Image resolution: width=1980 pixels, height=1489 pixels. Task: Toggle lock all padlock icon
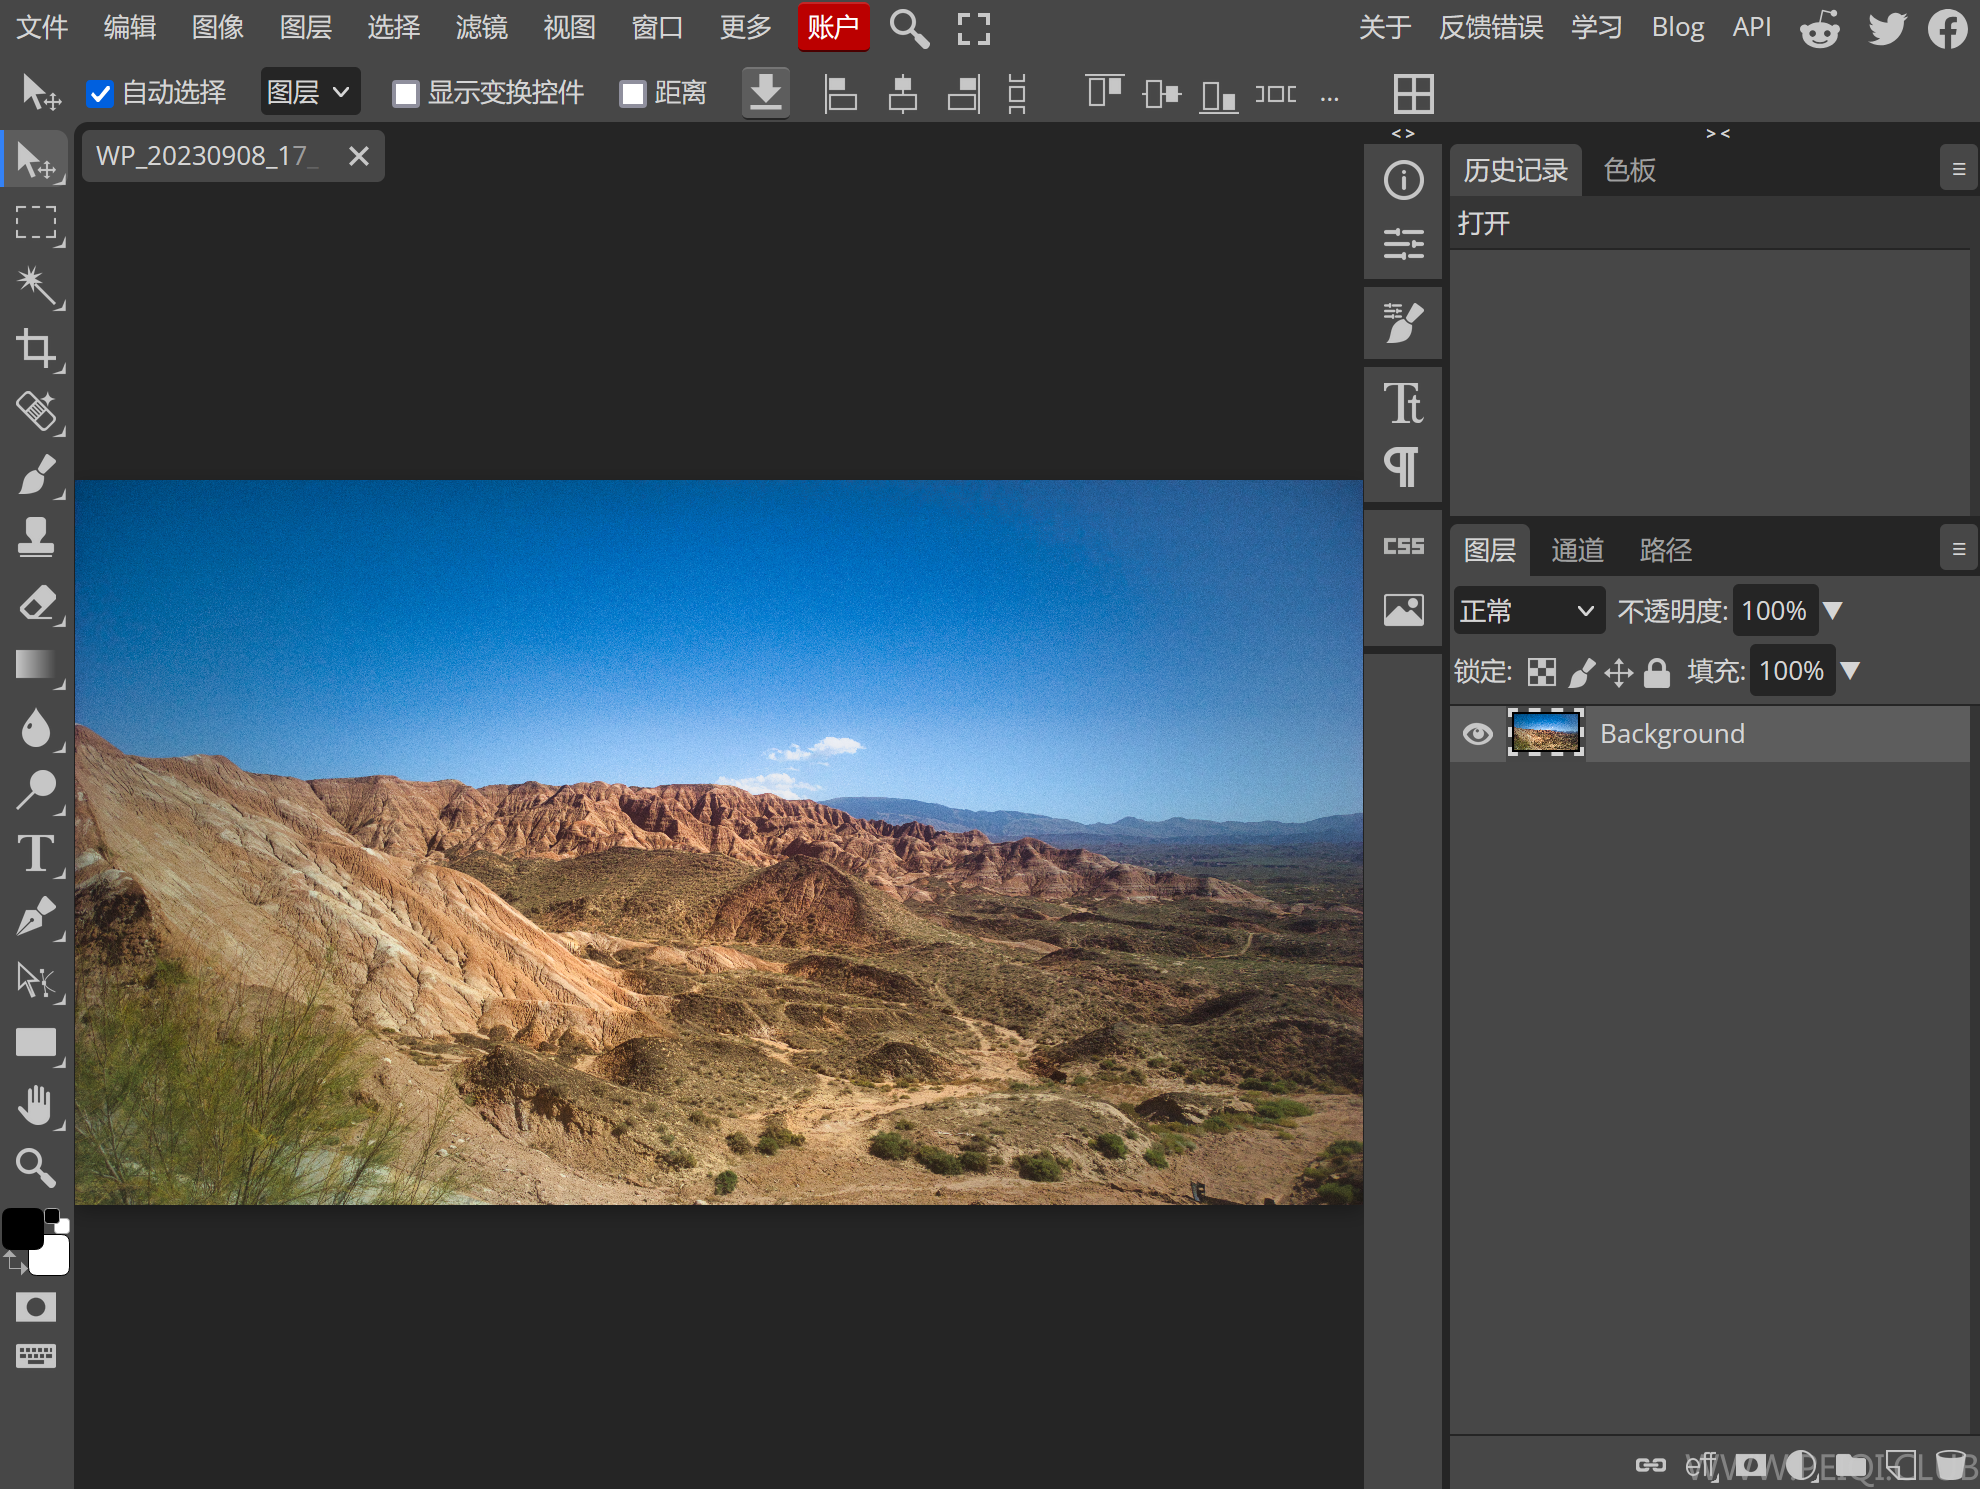tap(1657, 672)
